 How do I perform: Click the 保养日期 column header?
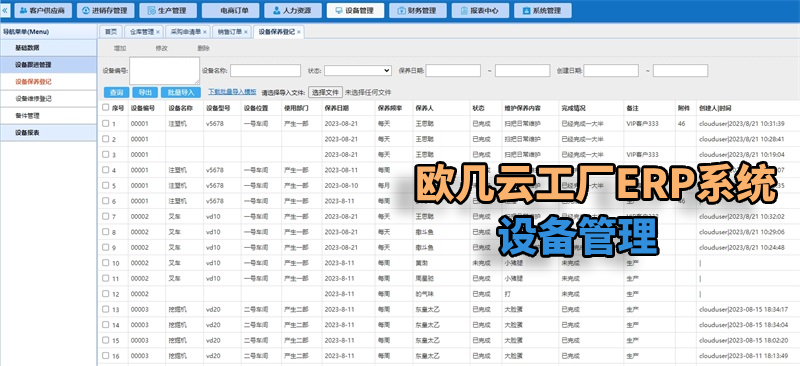pyautogui.click(x=337, y=108)
